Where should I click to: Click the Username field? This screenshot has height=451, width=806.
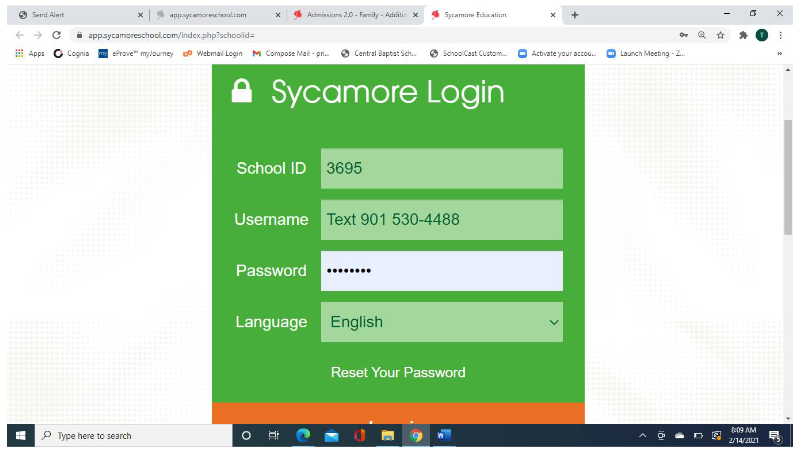[x=442, y=220]
